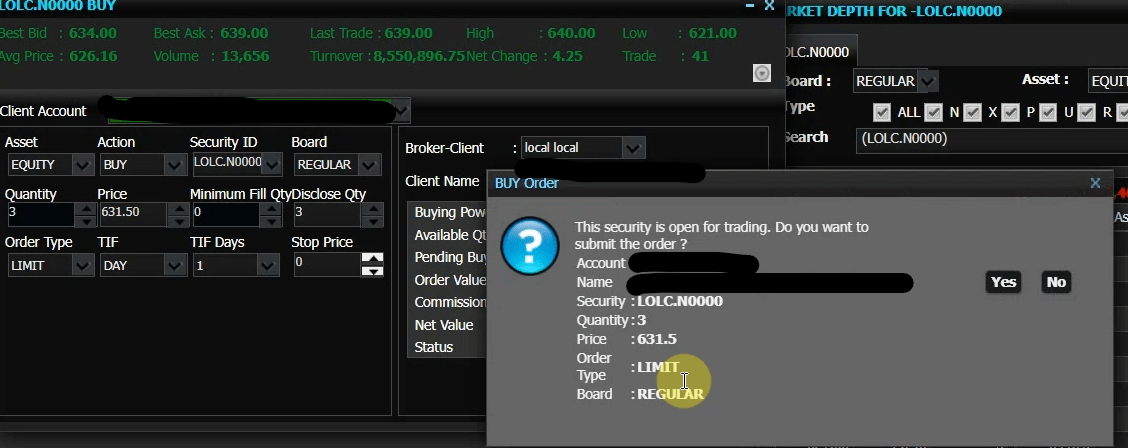Image resolution: width=1128 pixels, height=448 pixels.
Task: Lower Disclose Qty with the down arrow
Action: (x=372, y=221)
